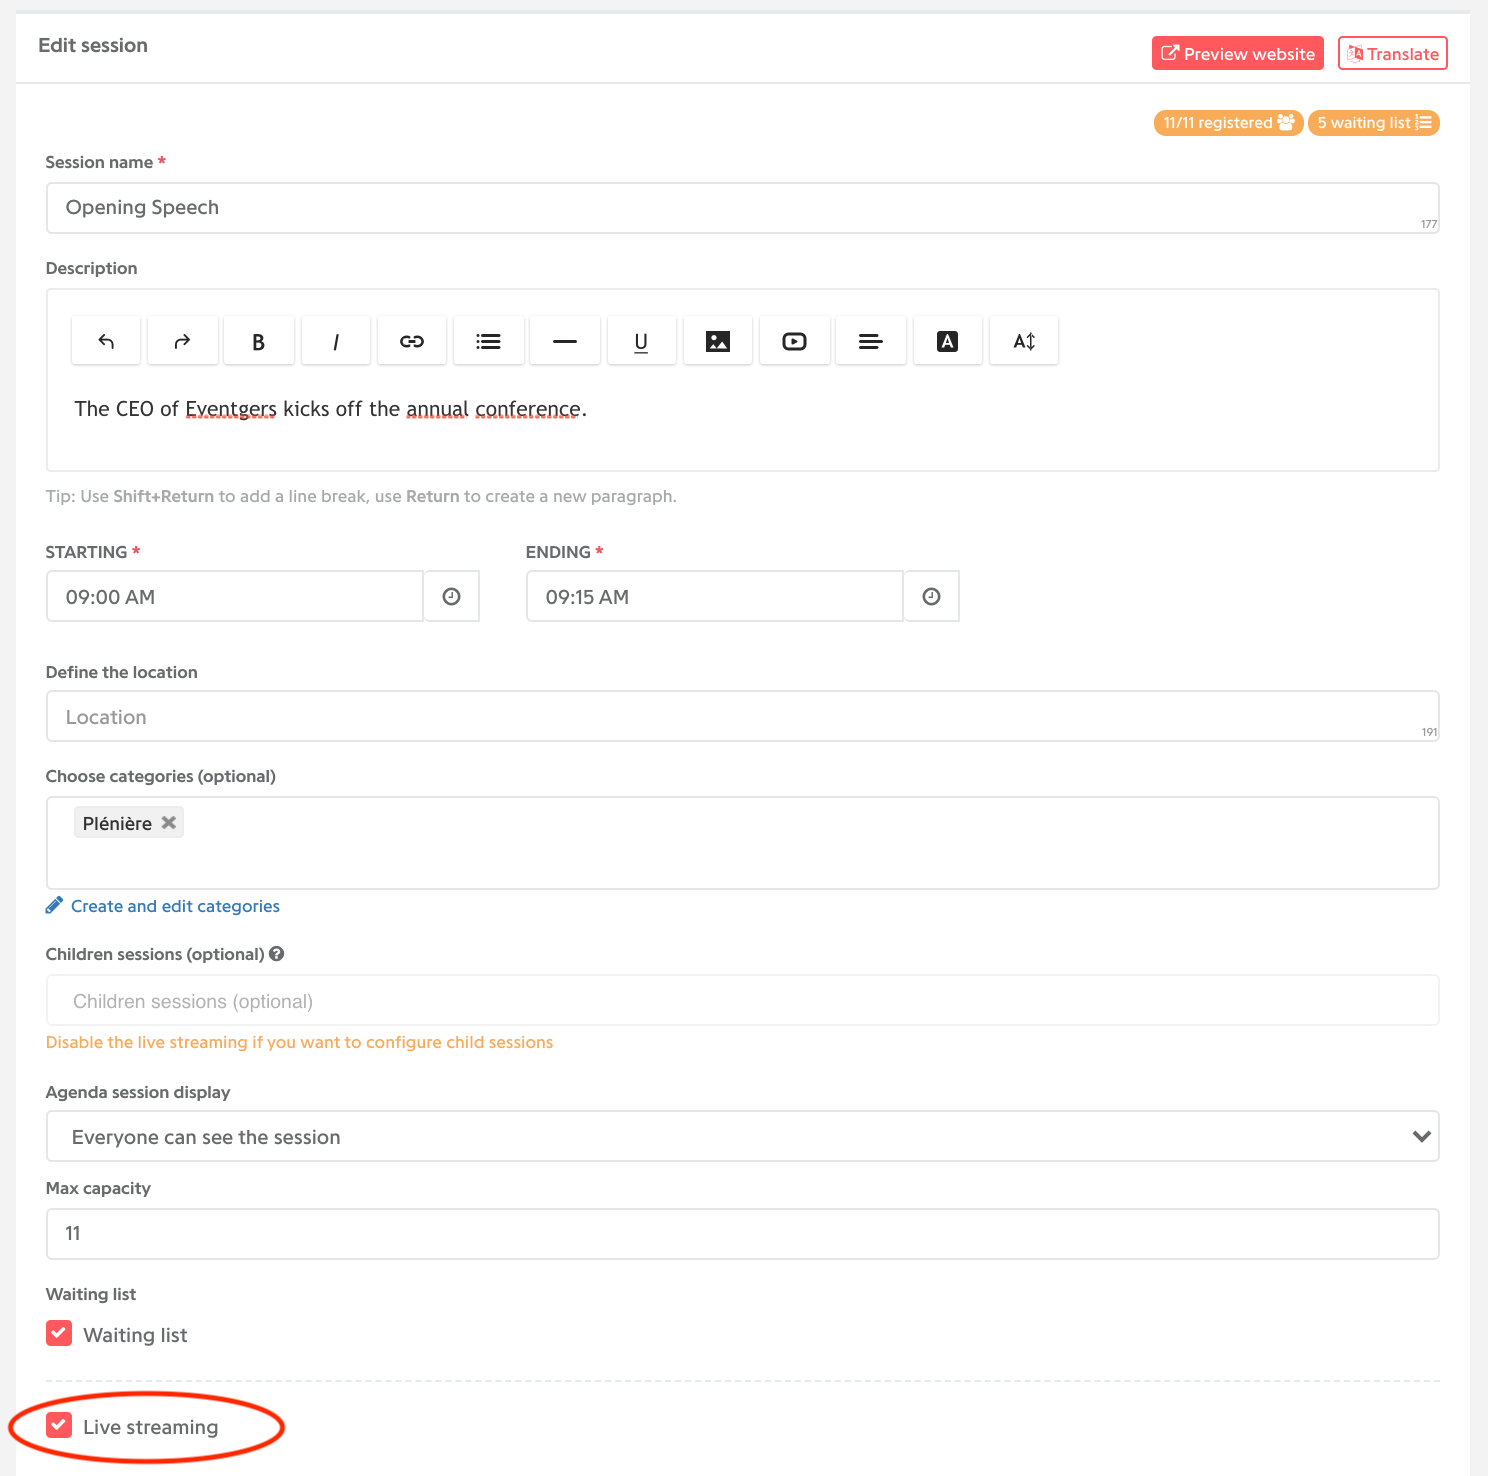Redo edit in description toolbar
The height and width of the screenshot is (1476, 1488).
click(x=182, y=341)
